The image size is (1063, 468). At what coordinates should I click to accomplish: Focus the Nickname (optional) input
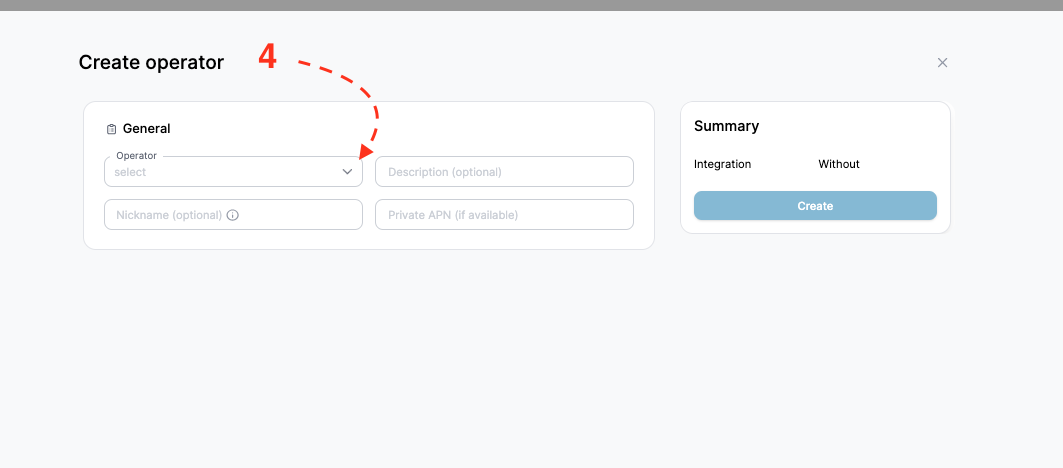click(x=233, y=214)
